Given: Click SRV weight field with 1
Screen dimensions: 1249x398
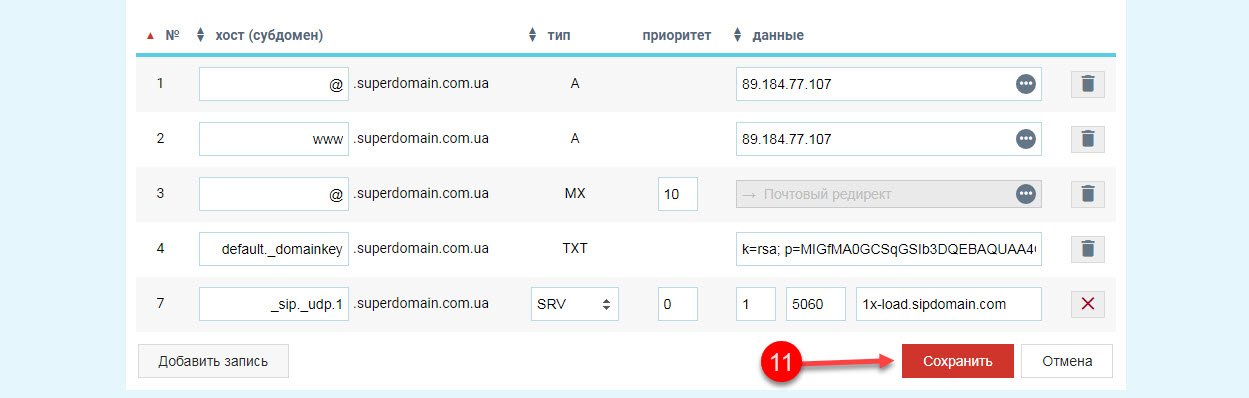Looking at the screenshot, I should pyautogui.click(x=756, y=304).
